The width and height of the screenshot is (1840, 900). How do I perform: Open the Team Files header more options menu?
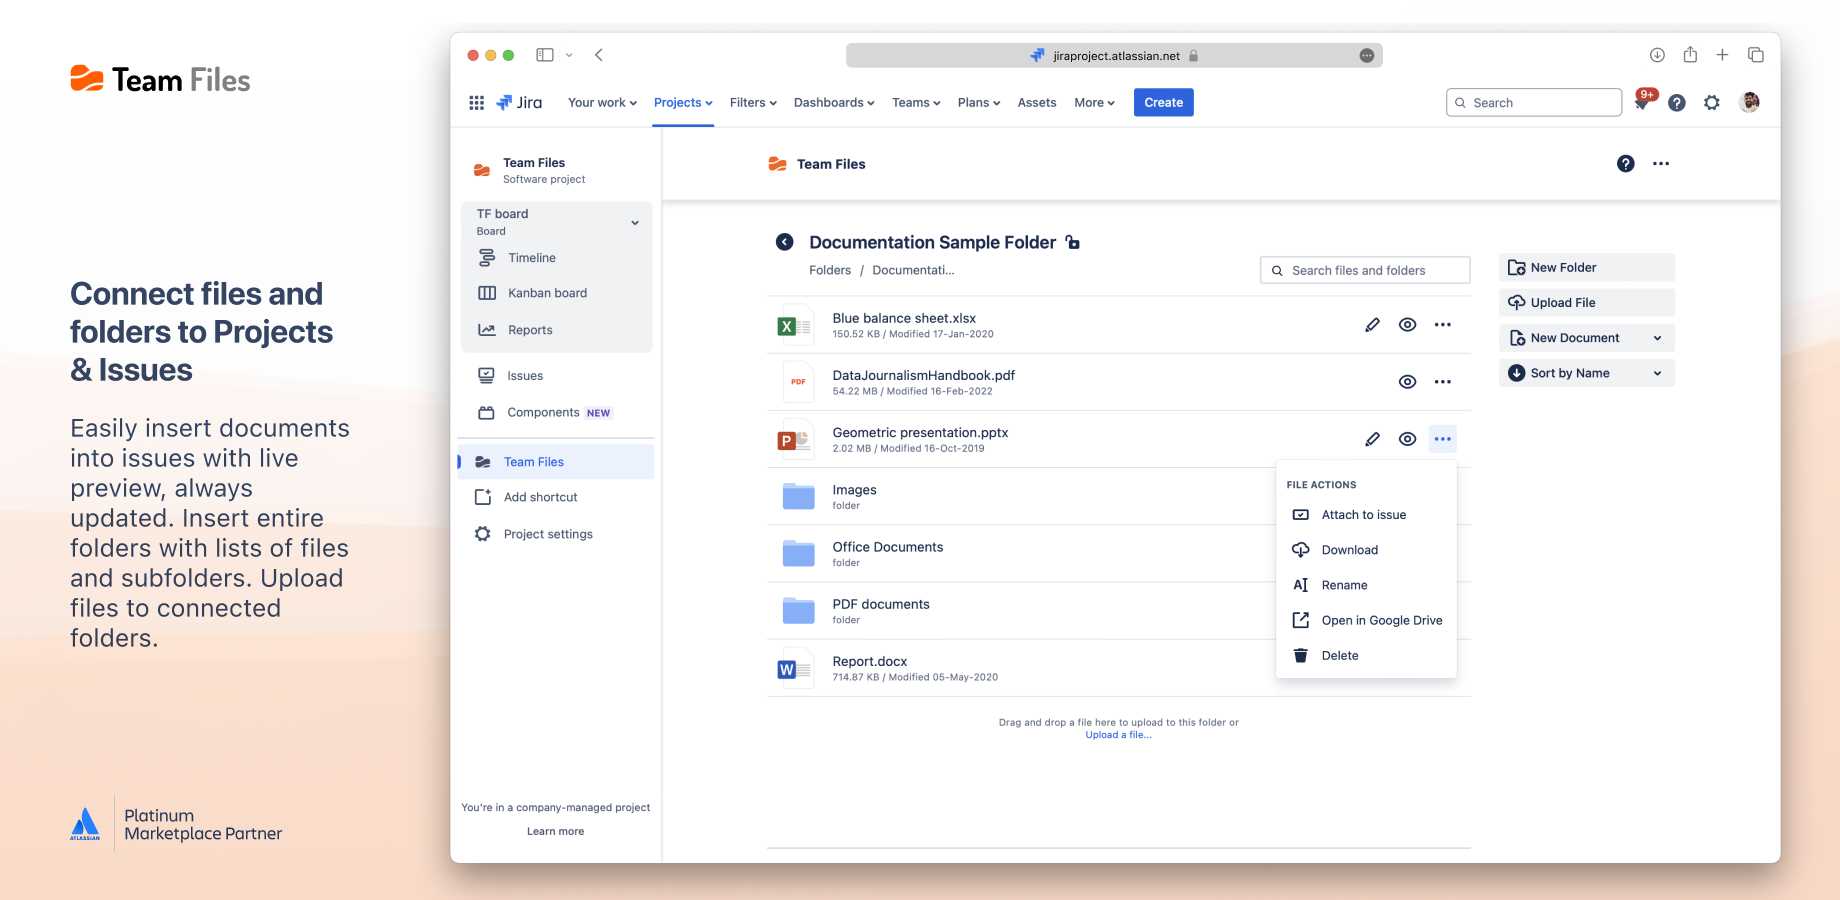[1661, 164]
